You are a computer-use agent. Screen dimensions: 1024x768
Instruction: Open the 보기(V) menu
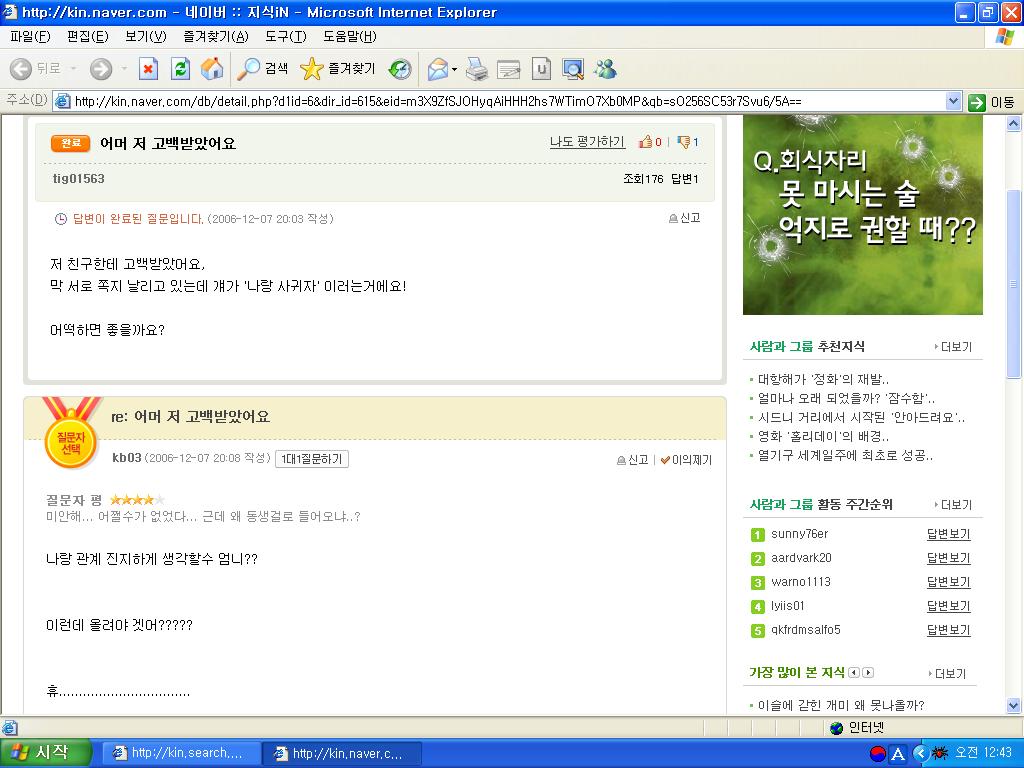[x=146, y=37]
